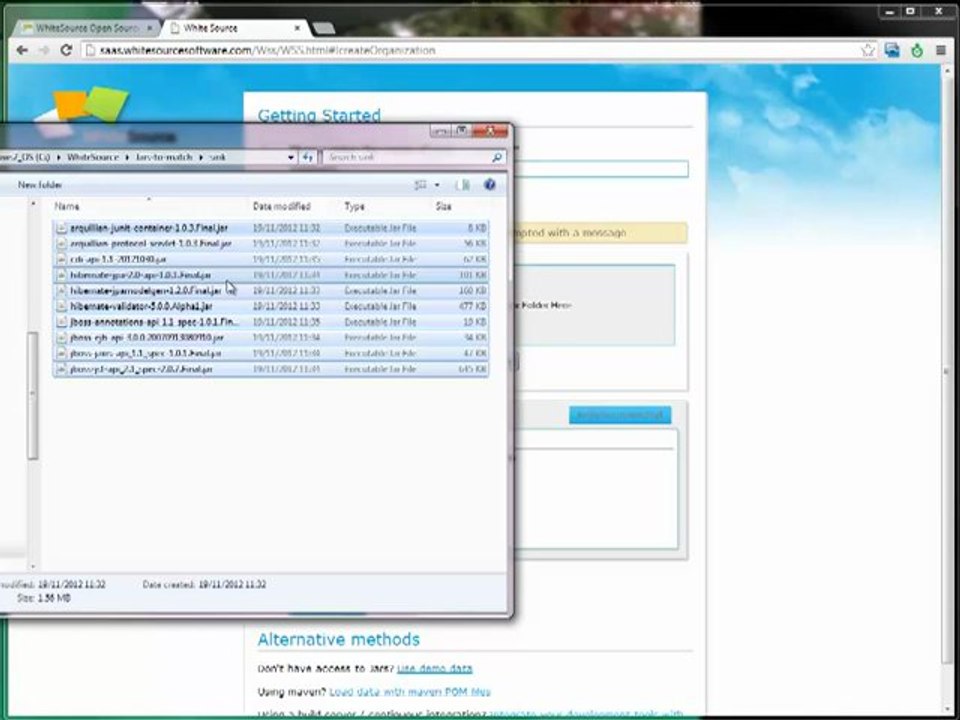Image resolution: width=960 pixels, height=720 pixels.
Task: Click the browser forward arrow
Action: (x=44, y=50)
